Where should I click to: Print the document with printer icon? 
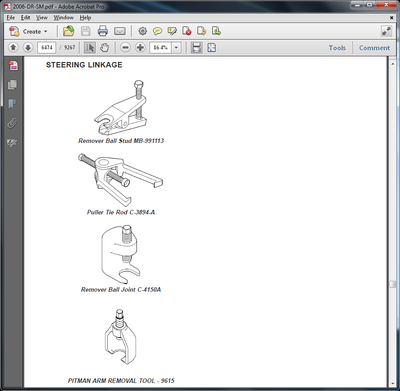point(103,31)
